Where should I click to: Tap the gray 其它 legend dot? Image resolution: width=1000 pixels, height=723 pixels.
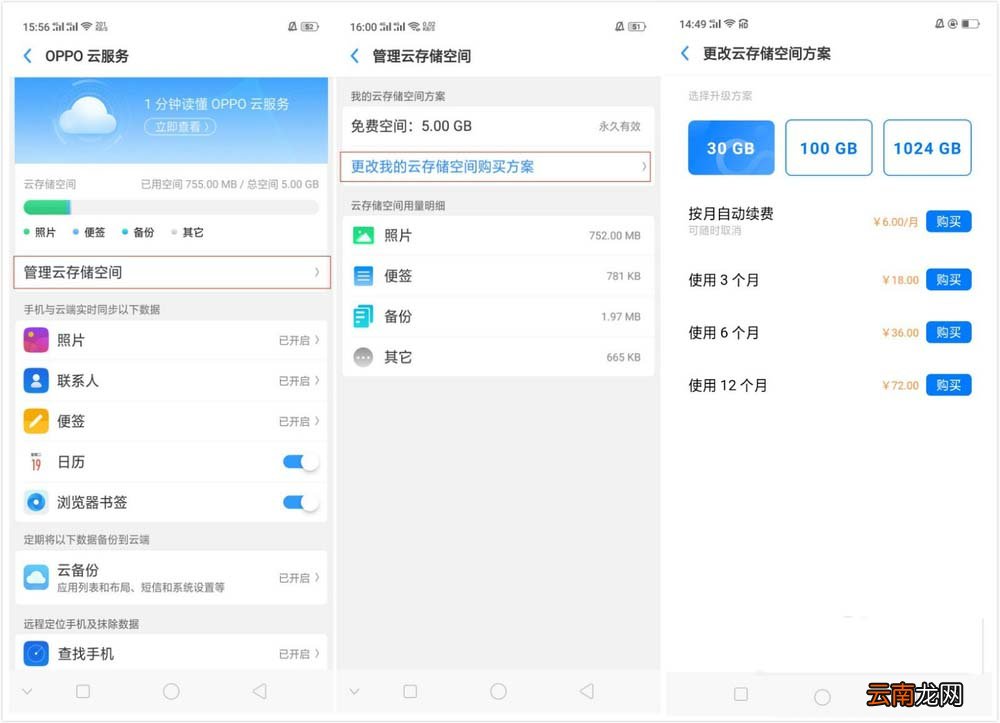click(x=174, y=232)
